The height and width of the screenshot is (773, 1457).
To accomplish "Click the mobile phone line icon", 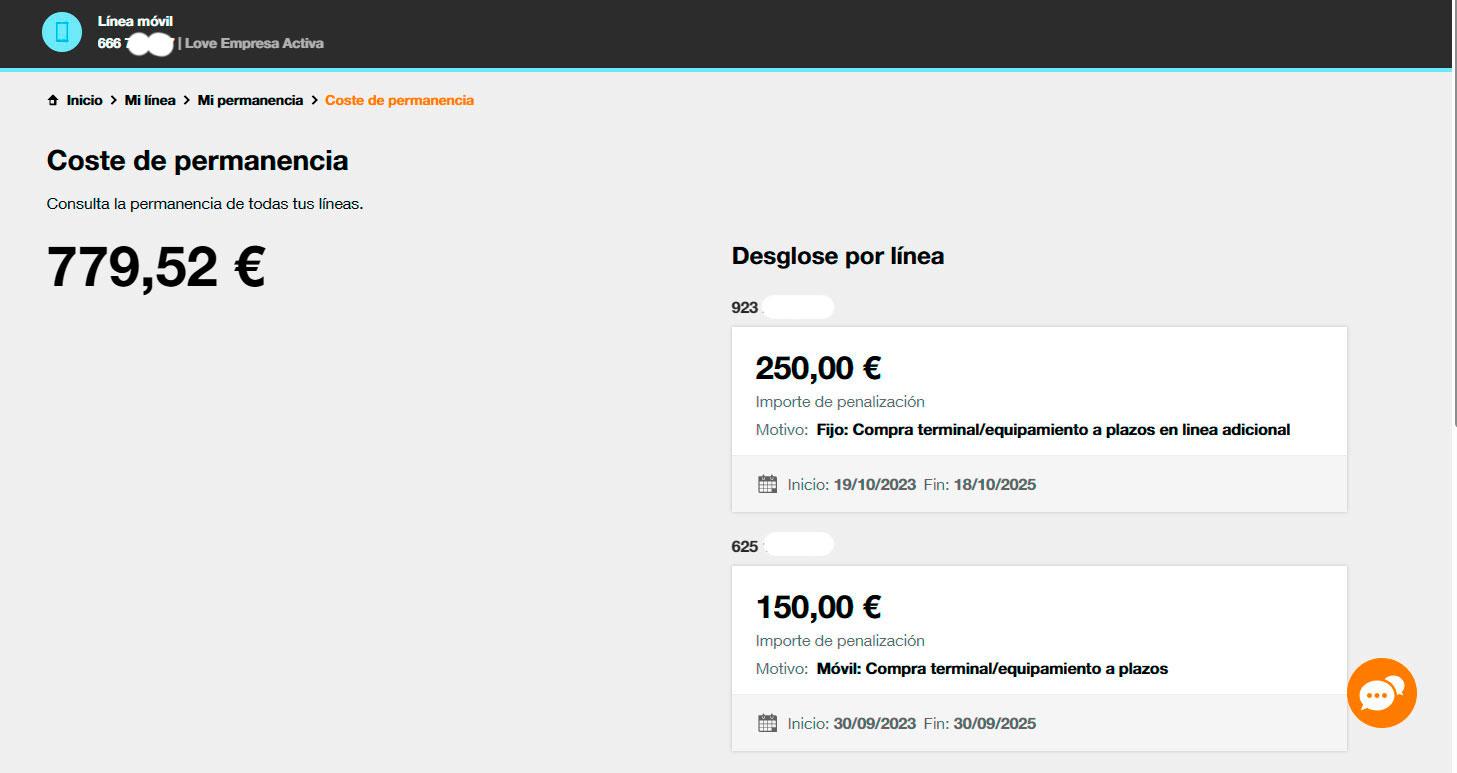I will pos(62,32).
